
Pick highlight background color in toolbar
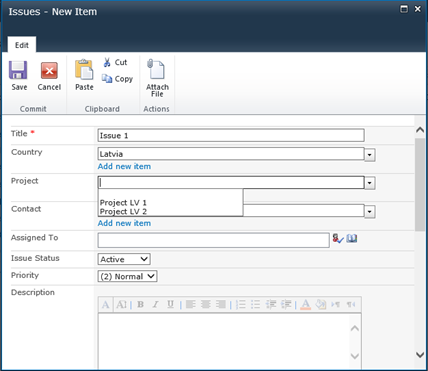[321, 304]
